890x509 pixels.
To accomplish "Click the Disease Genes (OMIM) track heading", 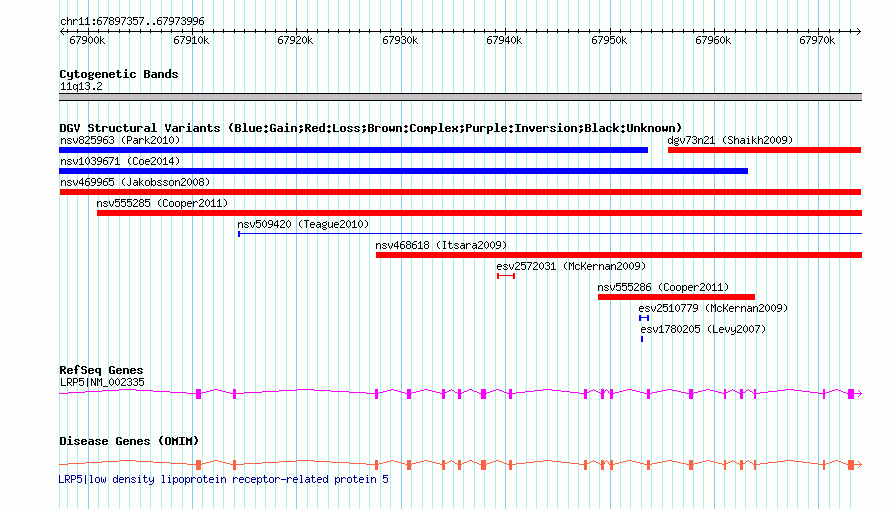I will (129, 441).
